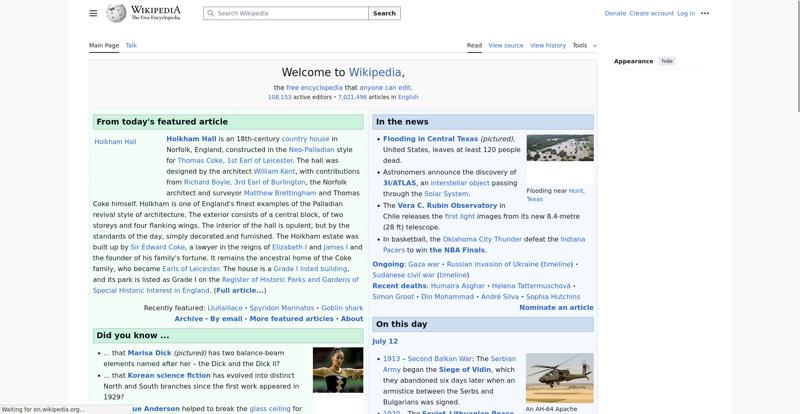The image size is (800, 414).
Task: Open the Gaza war link
Action: (423, 264)
